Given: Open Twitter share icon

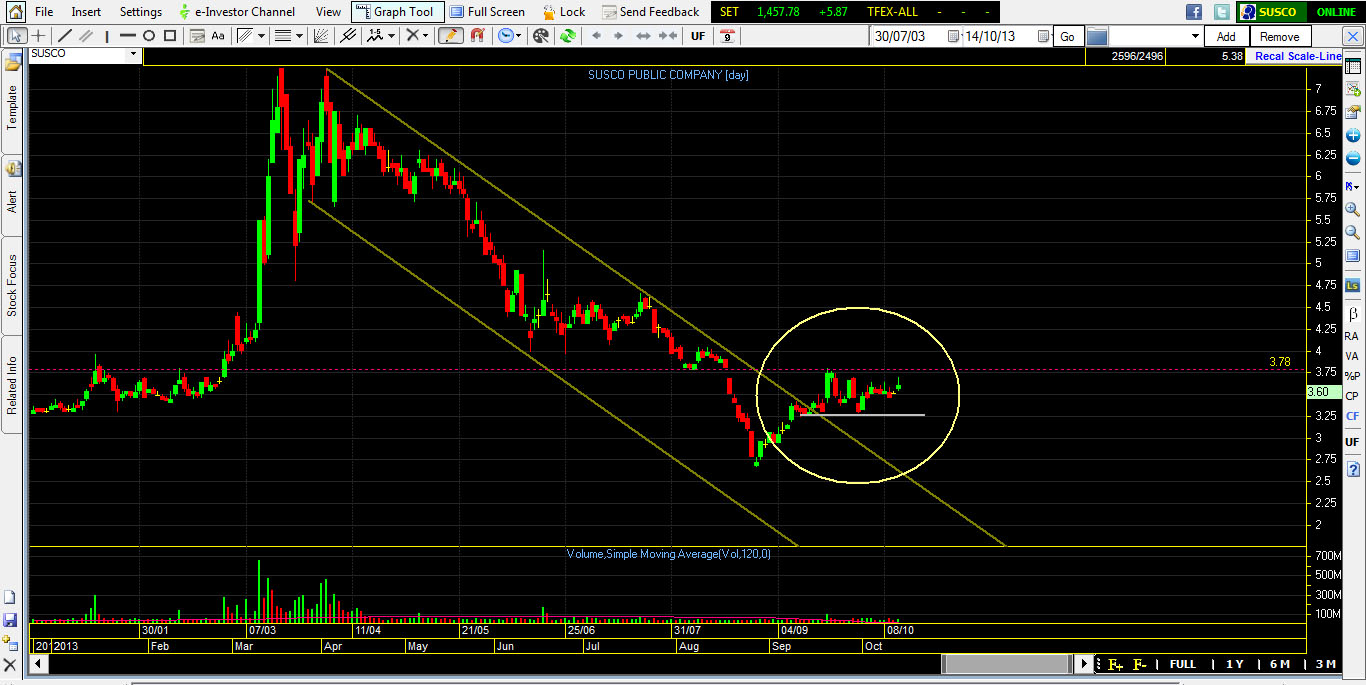Looking at the screenshot, I should [1221, 12].
